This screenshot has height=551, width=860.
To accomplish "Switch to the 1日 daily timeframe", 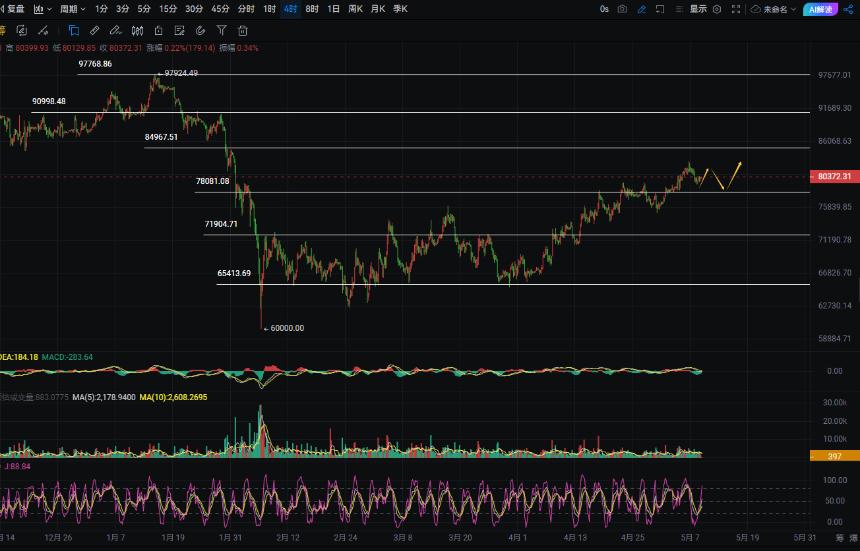I will coord(333,9).
